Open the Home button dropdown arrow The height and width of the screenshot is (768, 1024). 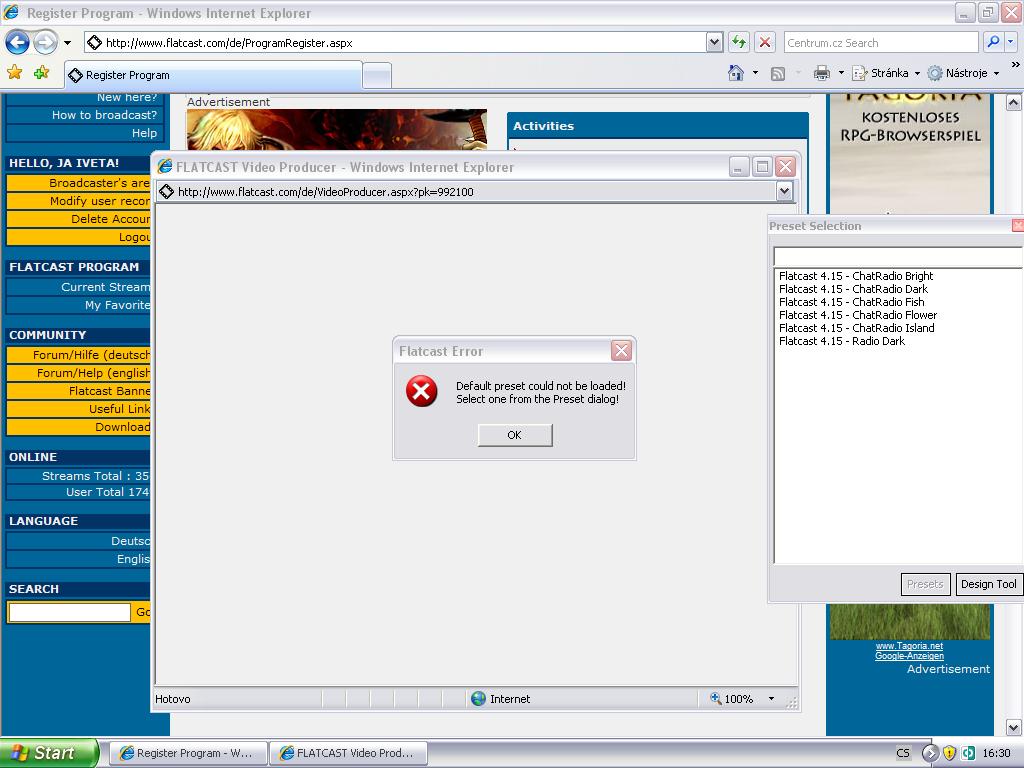(x=756, y=73)
